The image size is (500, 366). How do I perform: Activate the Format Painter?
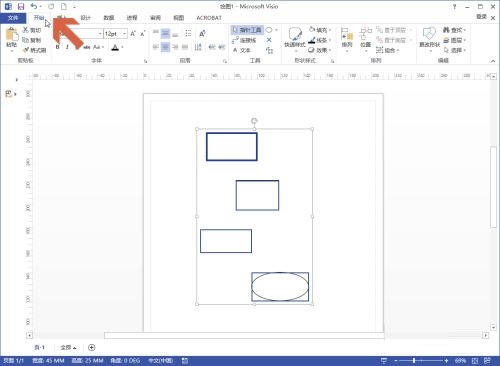34,50
